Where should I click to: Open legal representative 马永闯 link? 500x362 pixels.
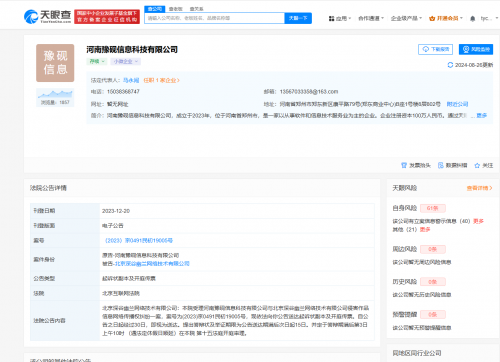(x=131, y=80)
